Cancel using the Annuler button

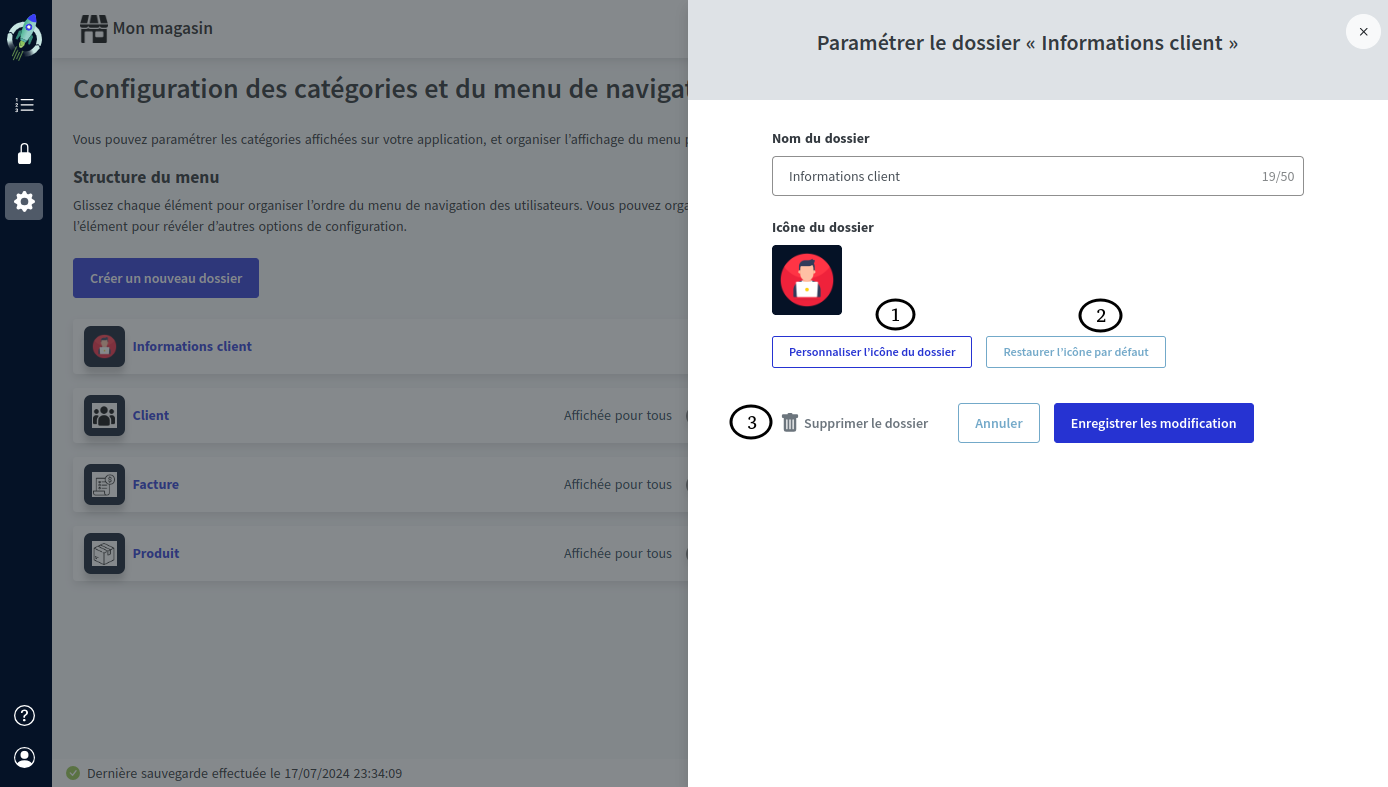click(x=998, y=422)
